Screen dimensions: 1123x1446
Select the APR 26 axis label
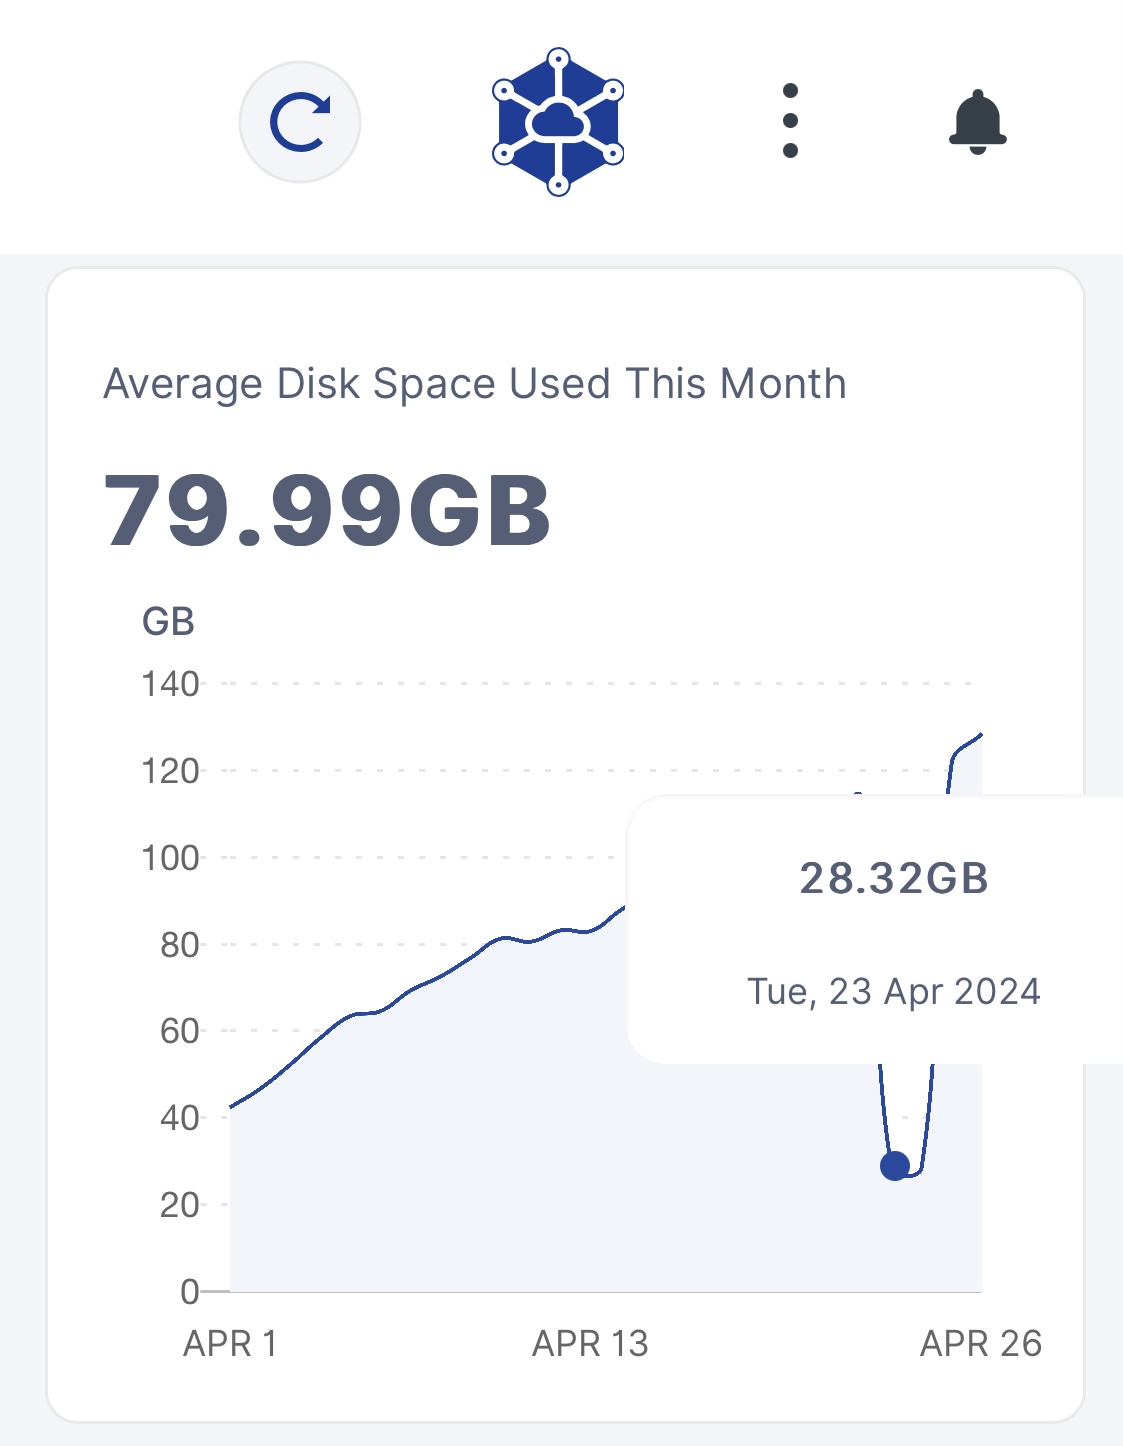coord(980,1343)
